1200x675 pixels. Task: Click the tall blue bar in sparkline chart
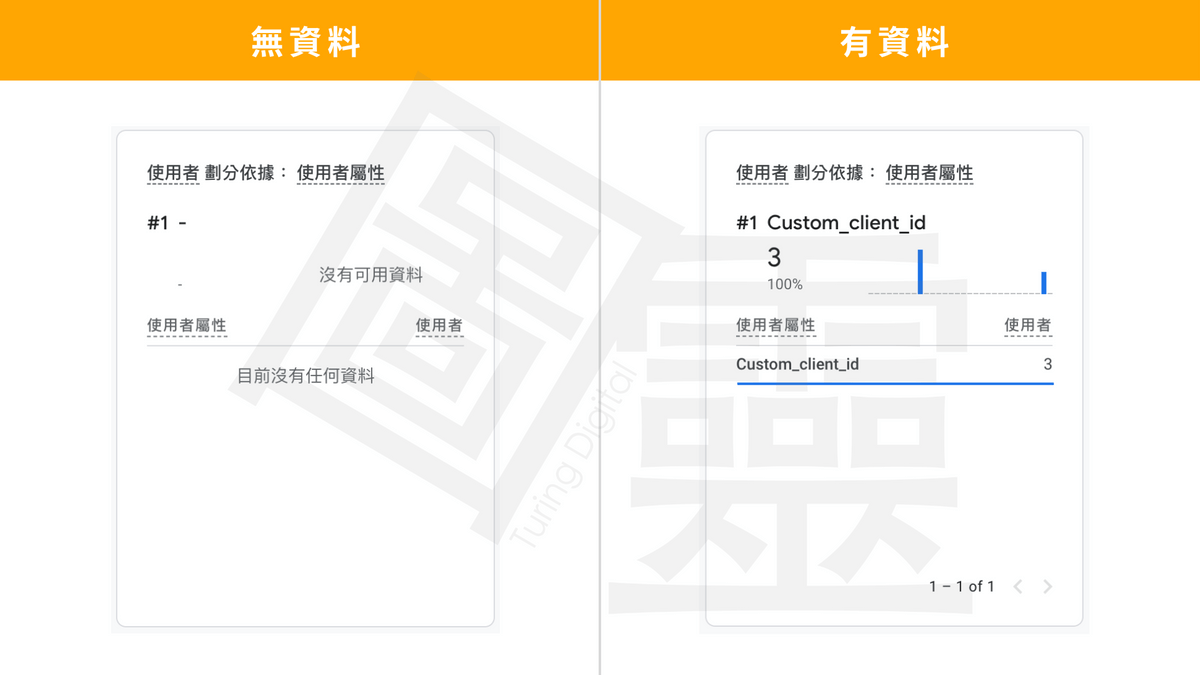(920, 272)
